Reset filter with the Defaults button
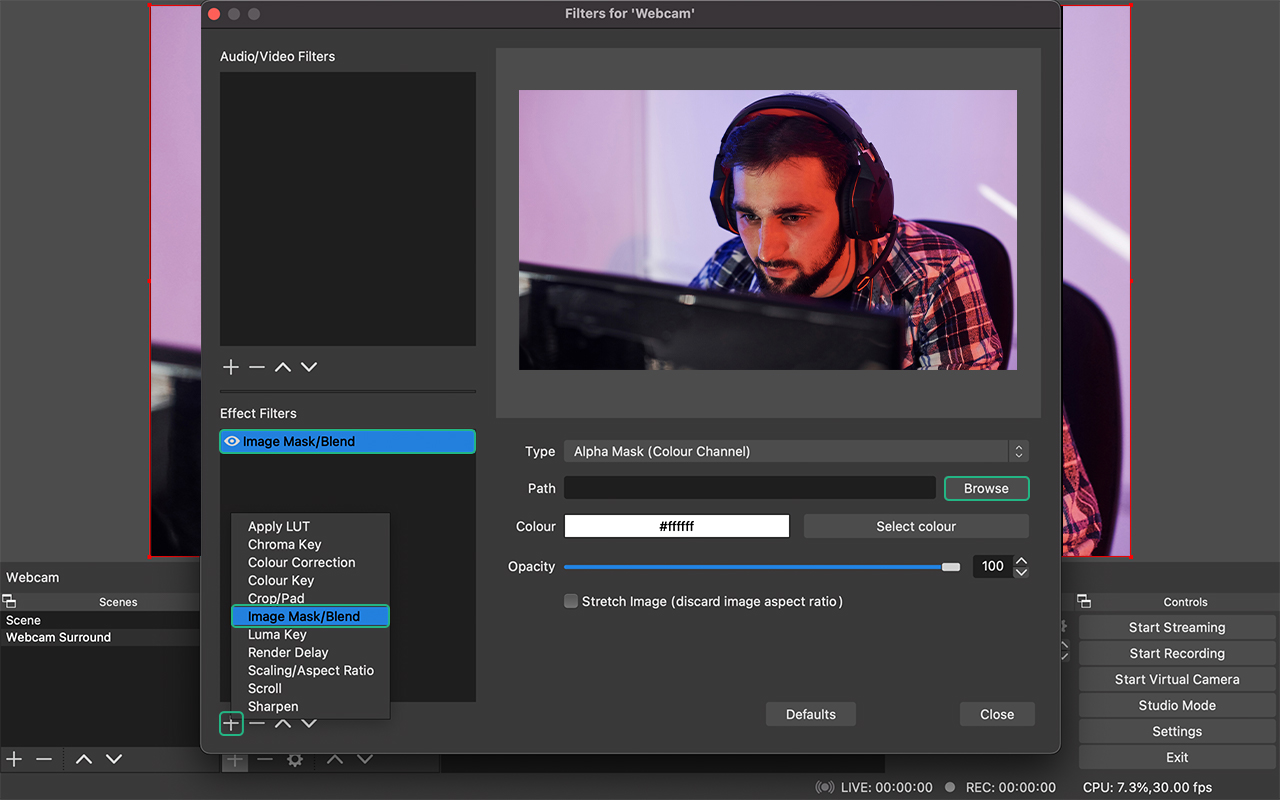This screenshot has width=1280, height=800. 811,714
